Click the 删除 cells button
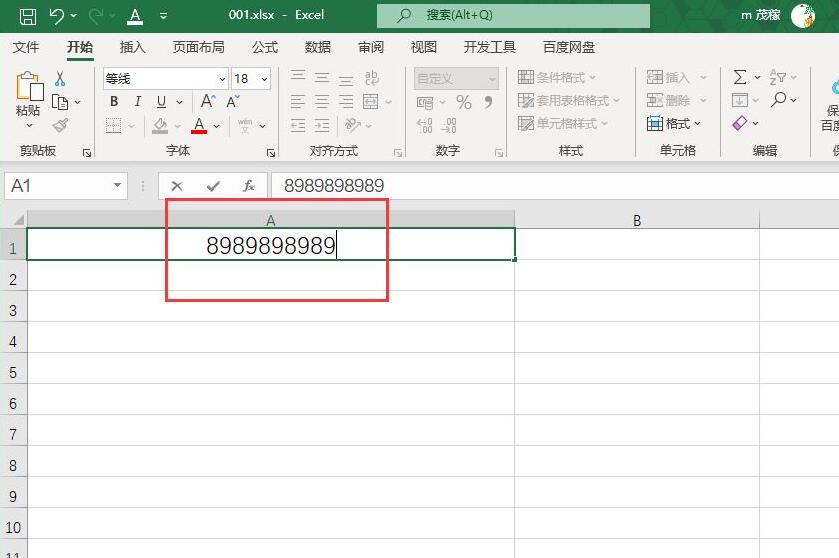839x558 pixels. [x=668, y=101]
